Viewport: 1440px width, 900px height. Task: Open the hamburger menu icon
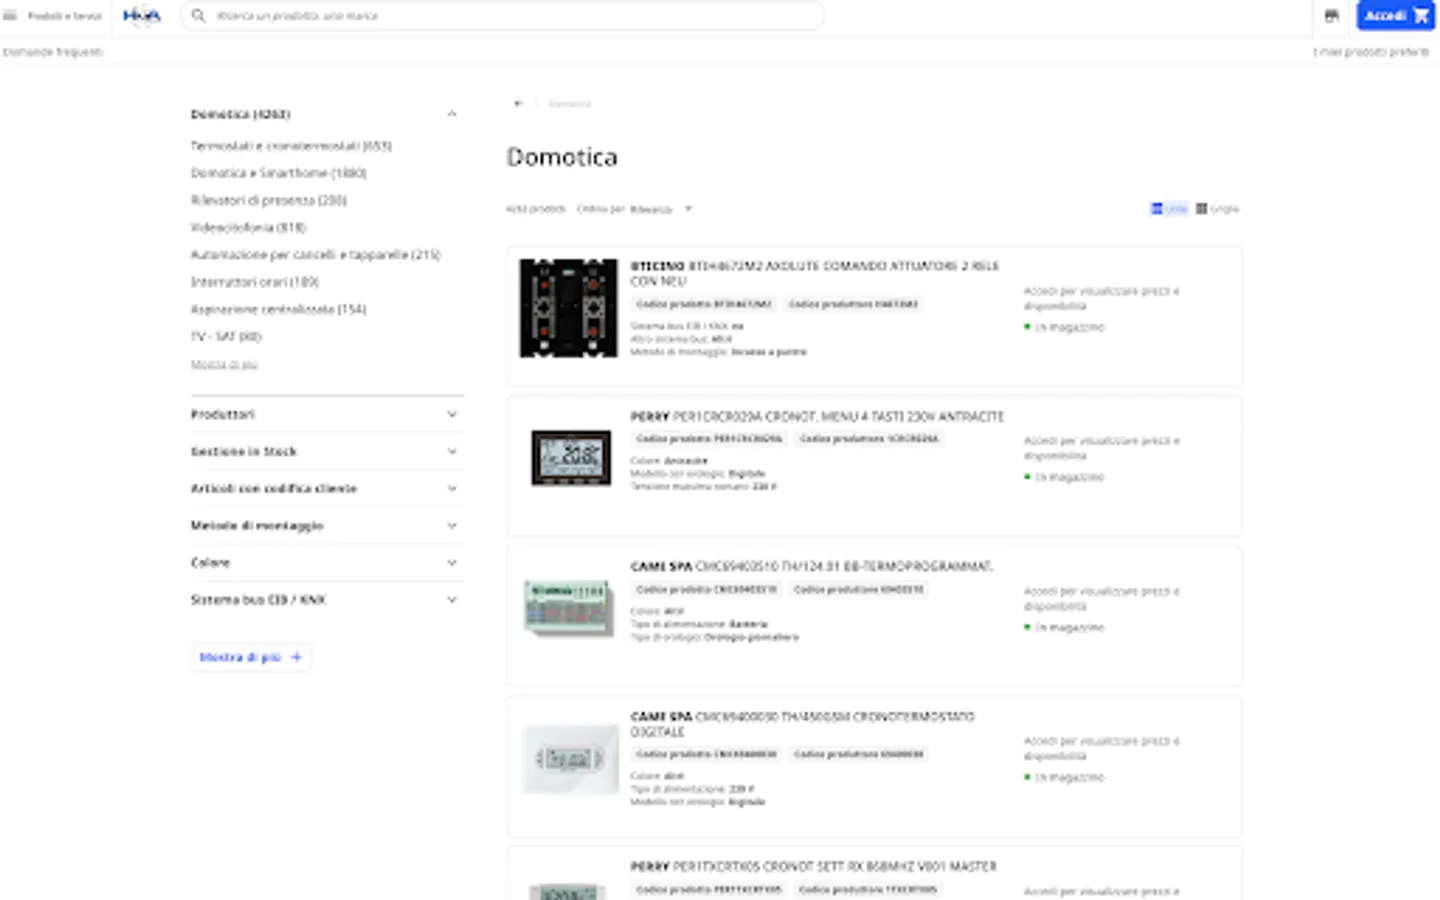[x=10, y=16]
